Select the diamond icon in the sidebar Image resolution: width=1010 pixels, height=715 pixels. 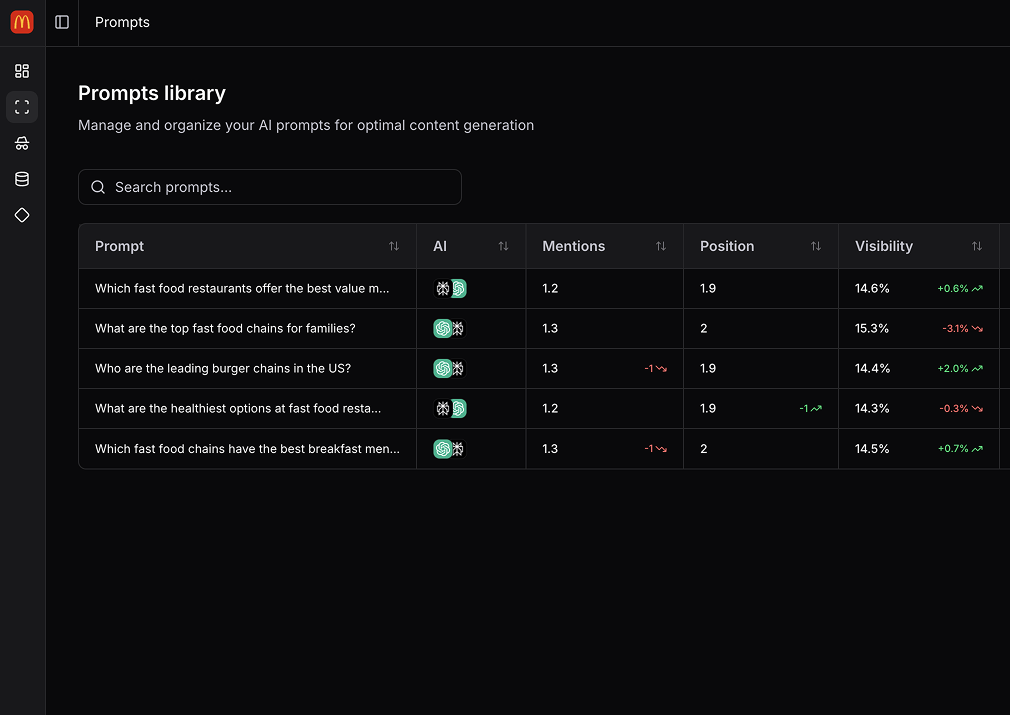(x=22, y=215)
